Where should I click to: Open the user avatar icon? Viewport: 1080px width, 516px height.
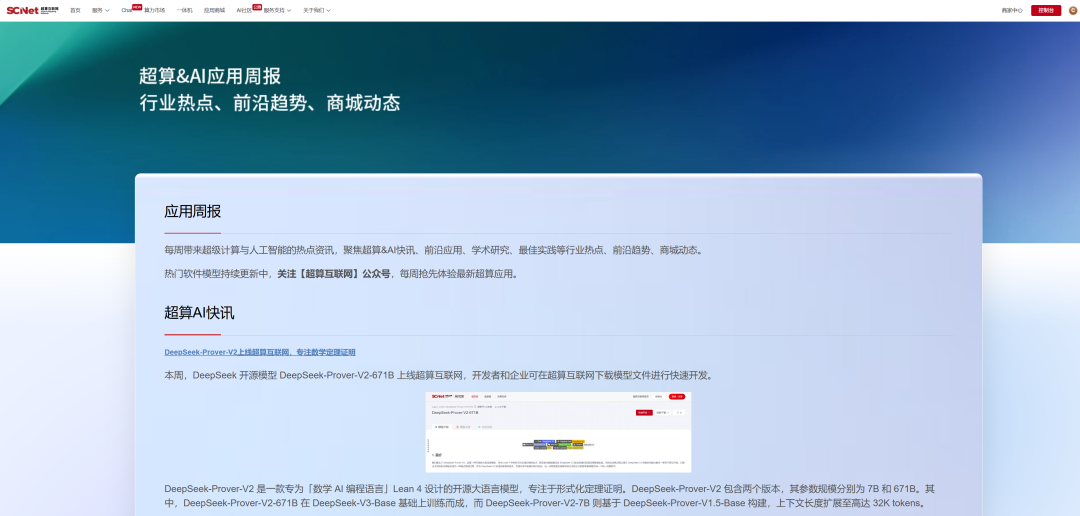(x=1072, y=10)
